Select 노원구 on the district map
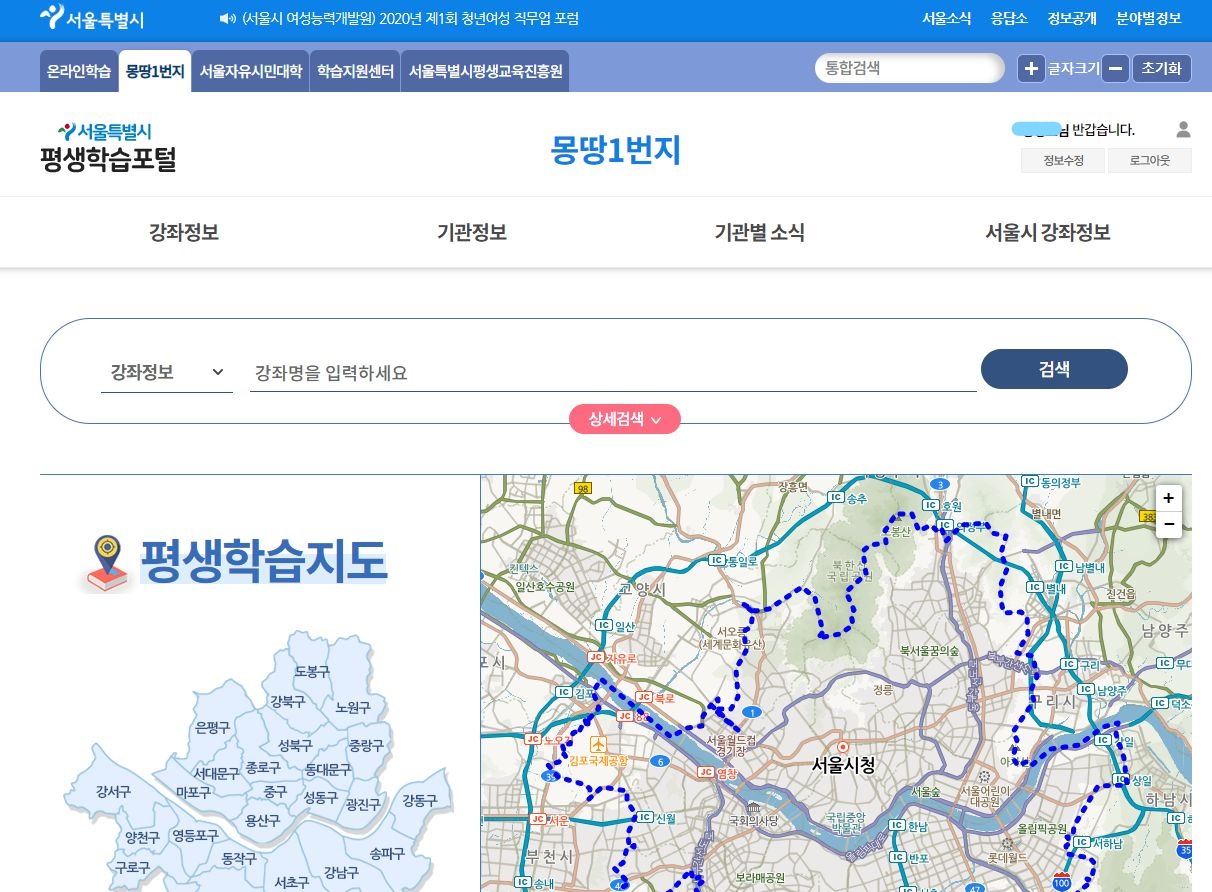This screenshot has height=892, width=1212. coord(353,707)
